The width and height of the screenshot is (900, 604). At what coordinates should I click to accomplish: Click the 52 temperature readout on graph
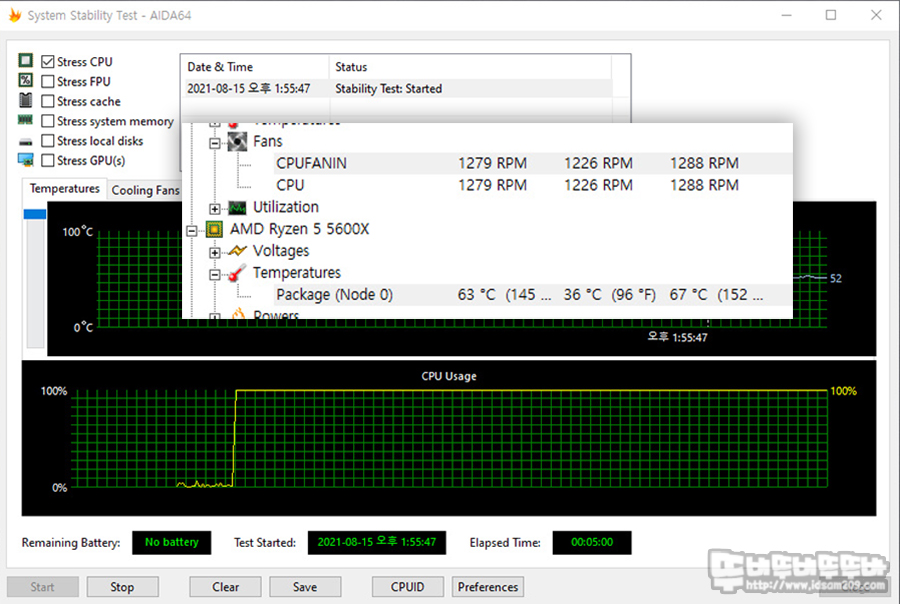(836, 278)
